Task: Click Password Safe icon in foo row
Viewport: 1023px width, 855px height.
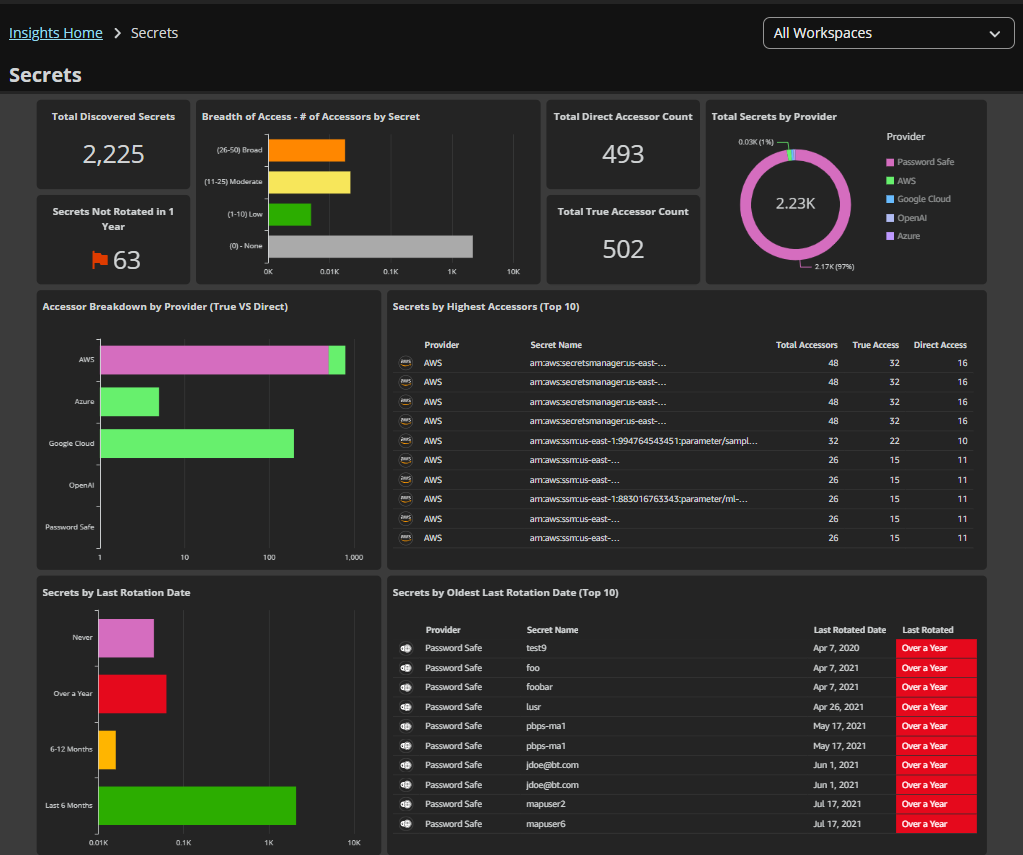Action: (x=406, y=668)
